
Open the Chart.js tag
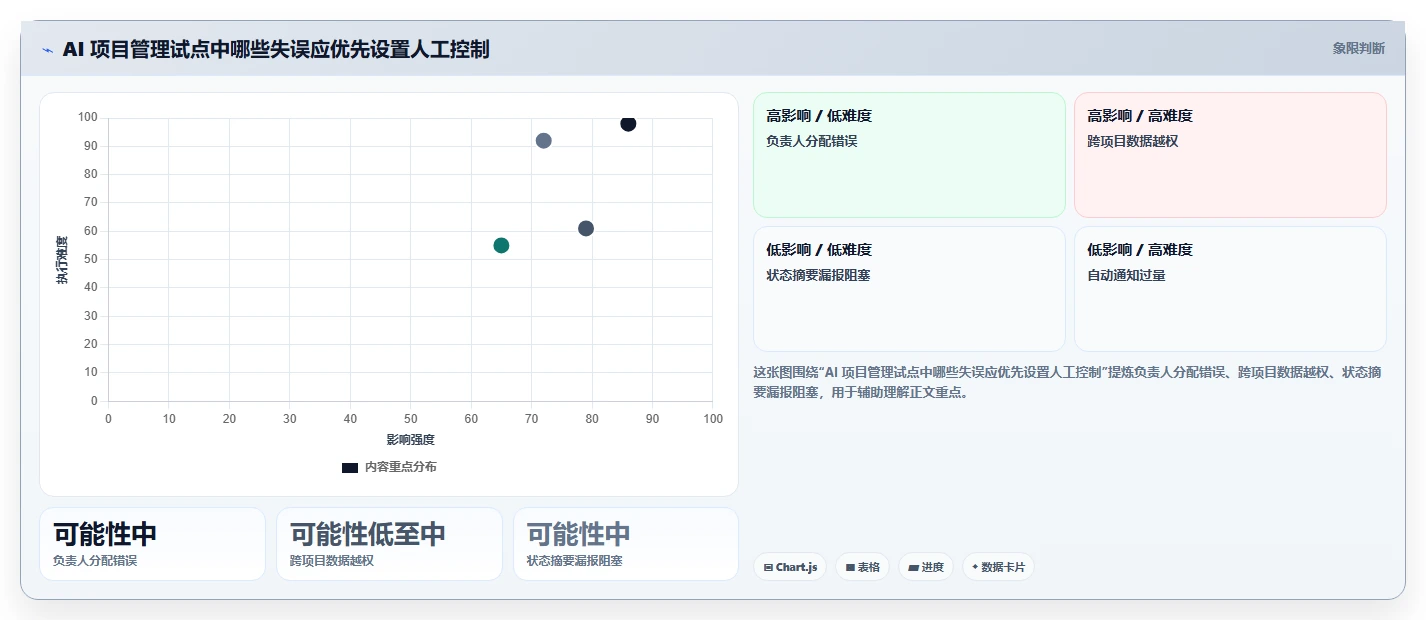790,567
